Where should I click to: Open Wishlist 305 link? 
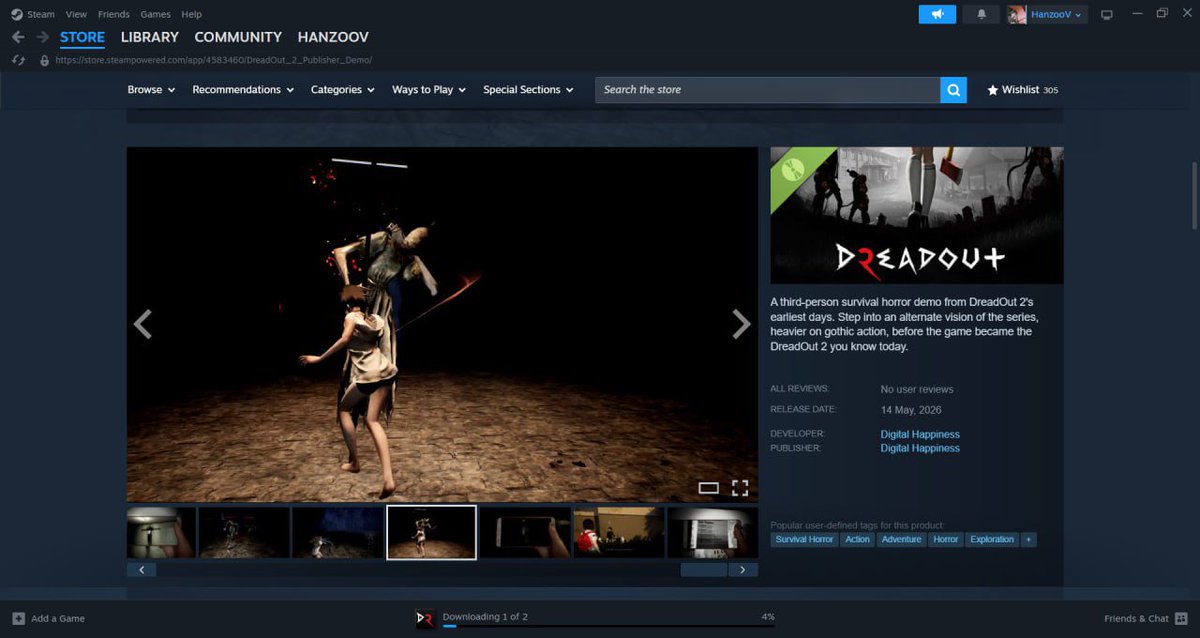1022,90
